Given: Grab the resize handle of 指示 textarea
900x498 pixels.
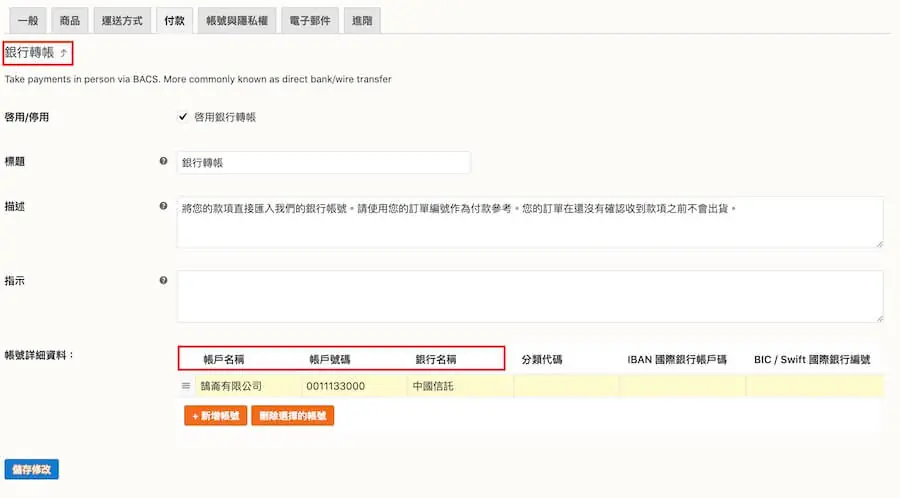Looking at the screenshot, I should pos(879,318).
